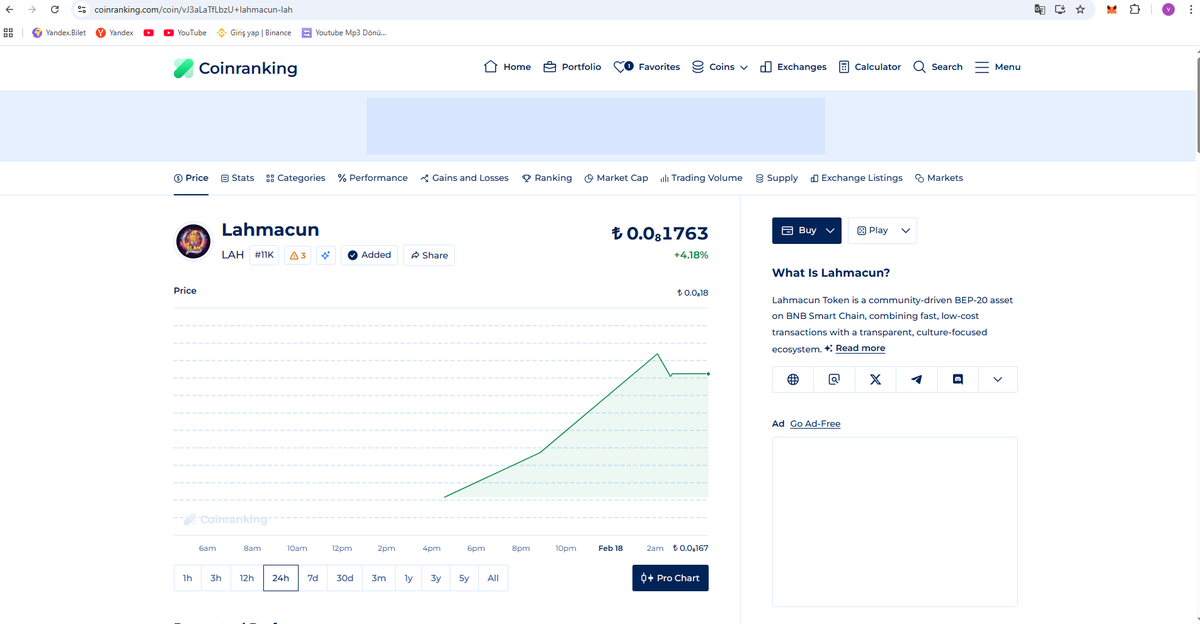
Task: Open the Telegram link icon
Action: click(916, 379)
